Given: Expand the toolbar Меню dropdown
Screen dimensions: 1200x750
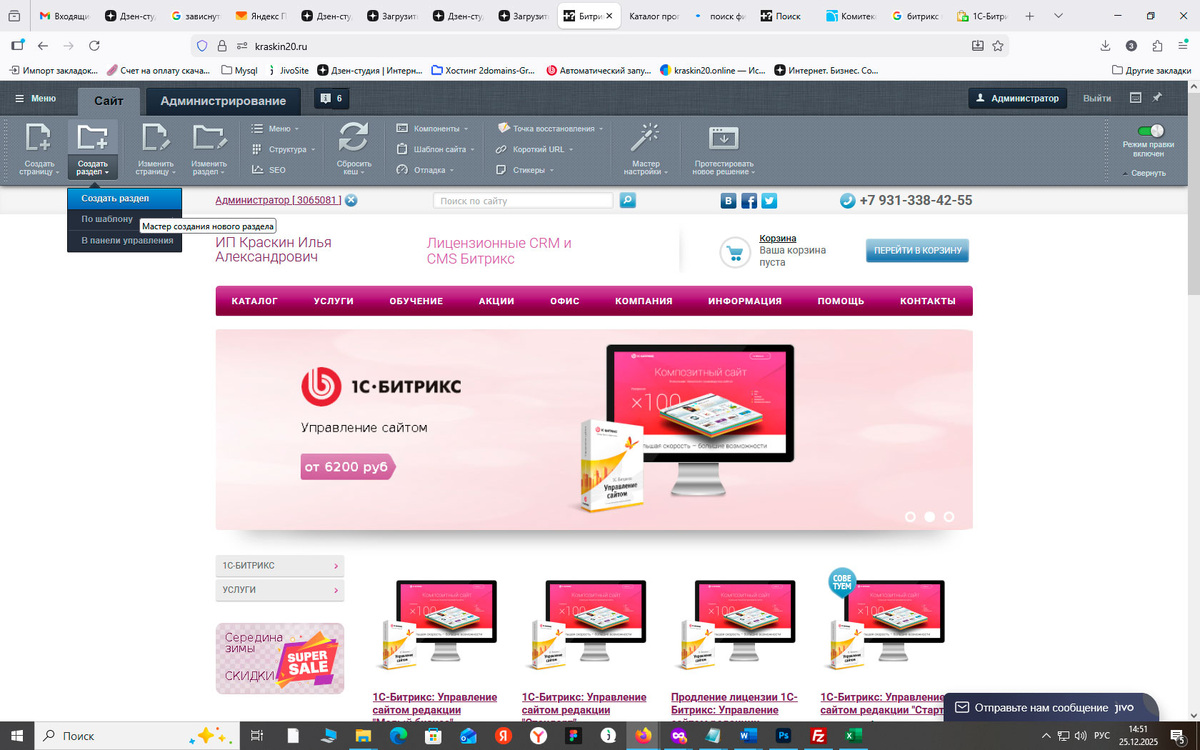Looking at the screenshot, I should [x=275, y=128].
